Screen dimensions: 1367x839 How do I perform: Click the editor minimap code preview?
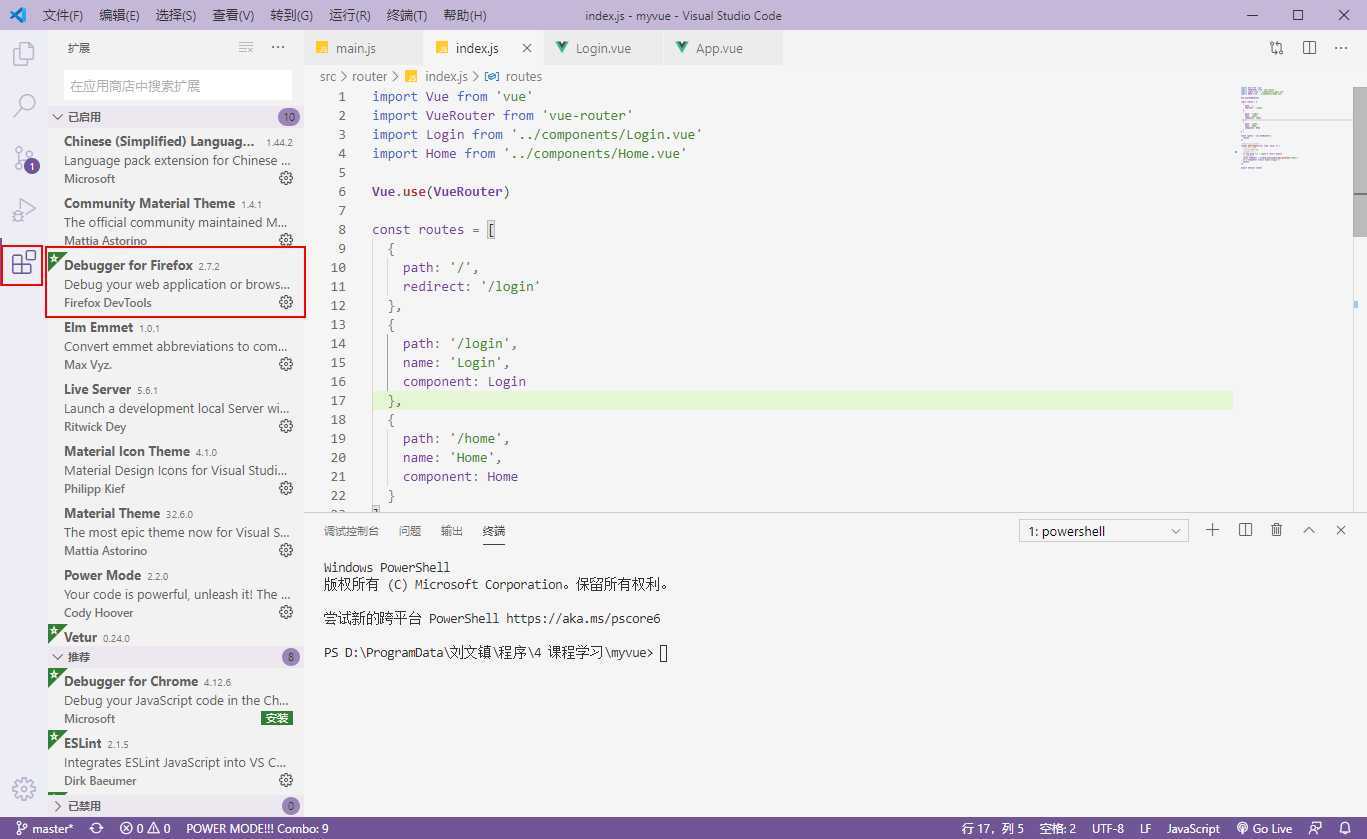pyautogui.click(x=1270, y=130)
